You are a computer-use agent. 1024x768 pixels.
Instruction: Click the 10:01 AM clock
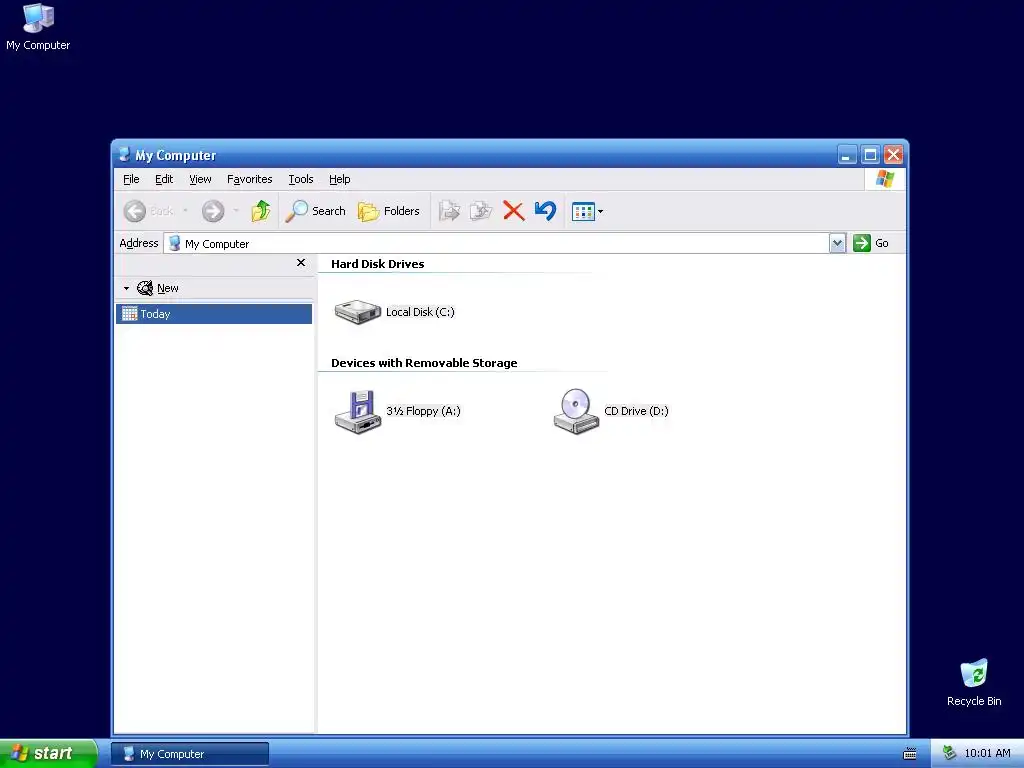pyautogui.click(x=987, y=753)
